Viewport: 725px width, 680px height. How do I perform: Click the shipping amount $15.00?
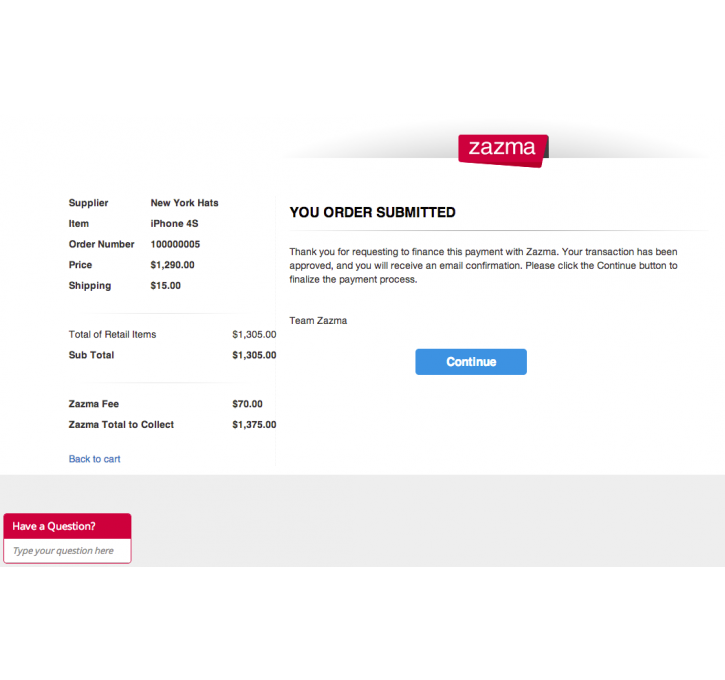[166, 286]
